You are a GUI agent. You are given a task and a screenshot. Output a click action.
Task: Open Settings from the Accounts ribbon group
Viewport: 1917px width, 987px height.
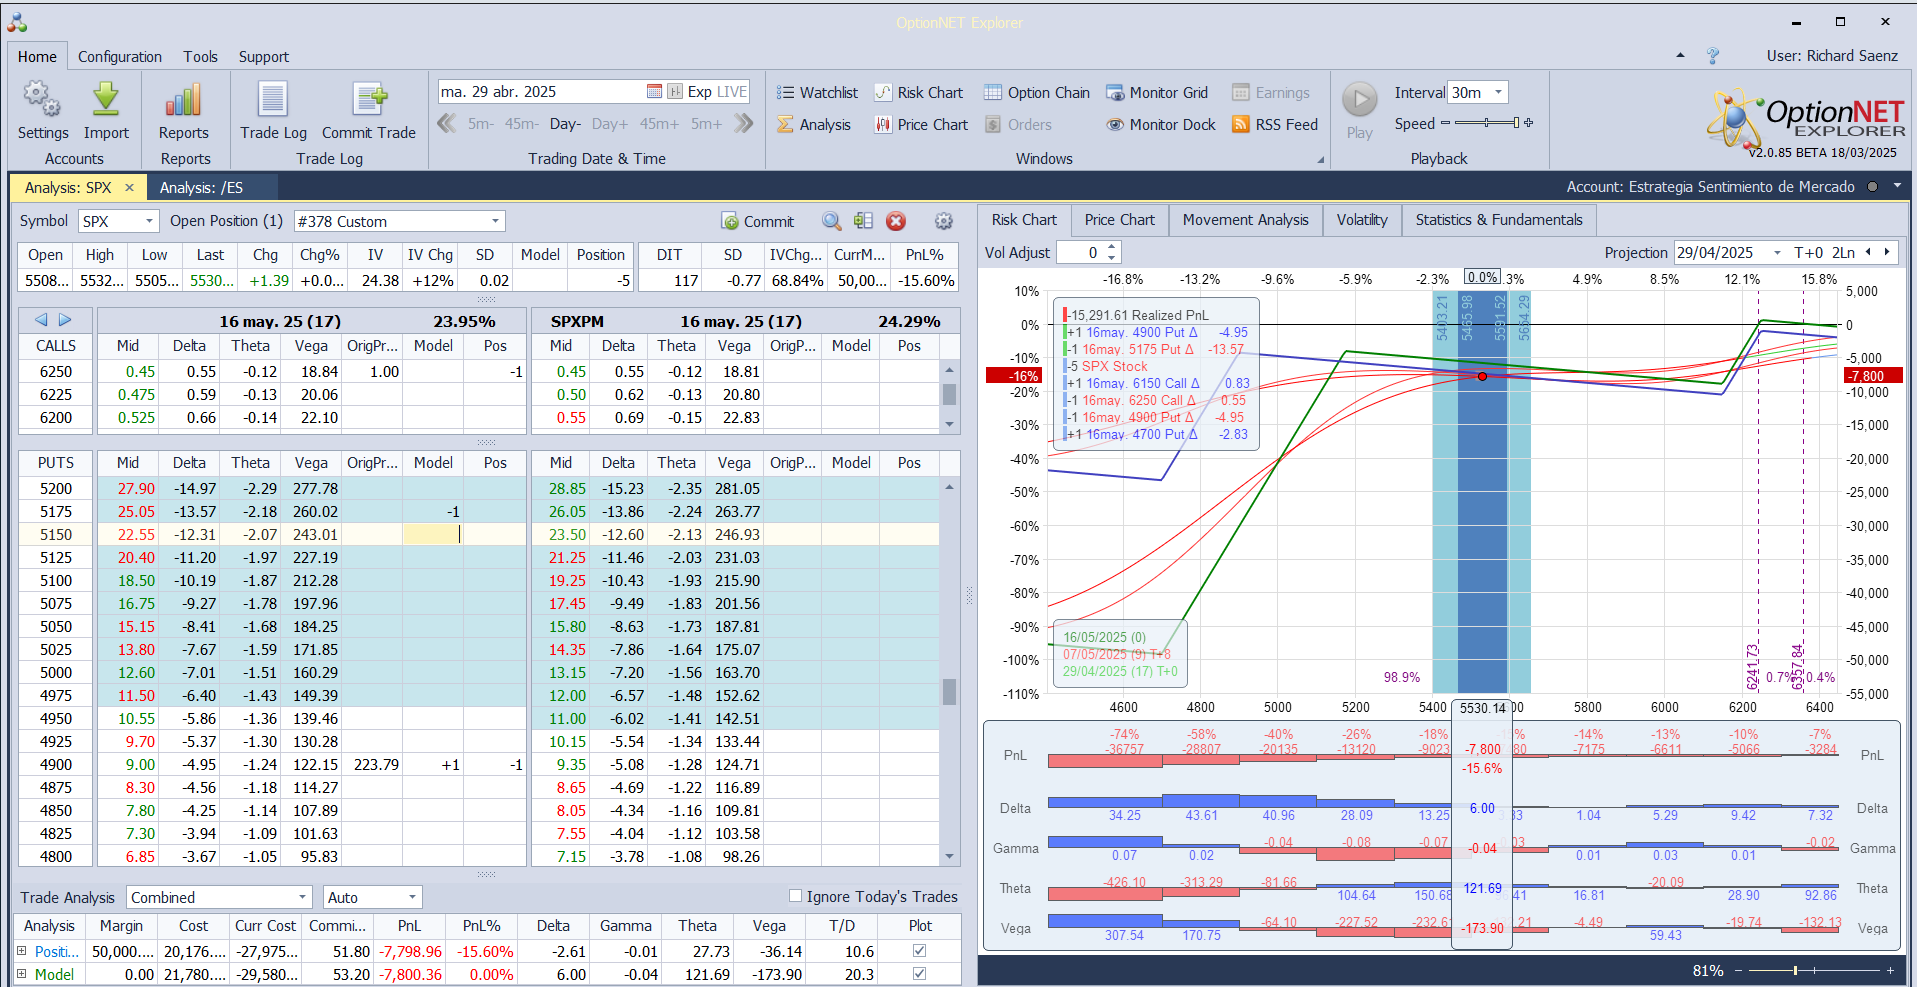(42, 111)
